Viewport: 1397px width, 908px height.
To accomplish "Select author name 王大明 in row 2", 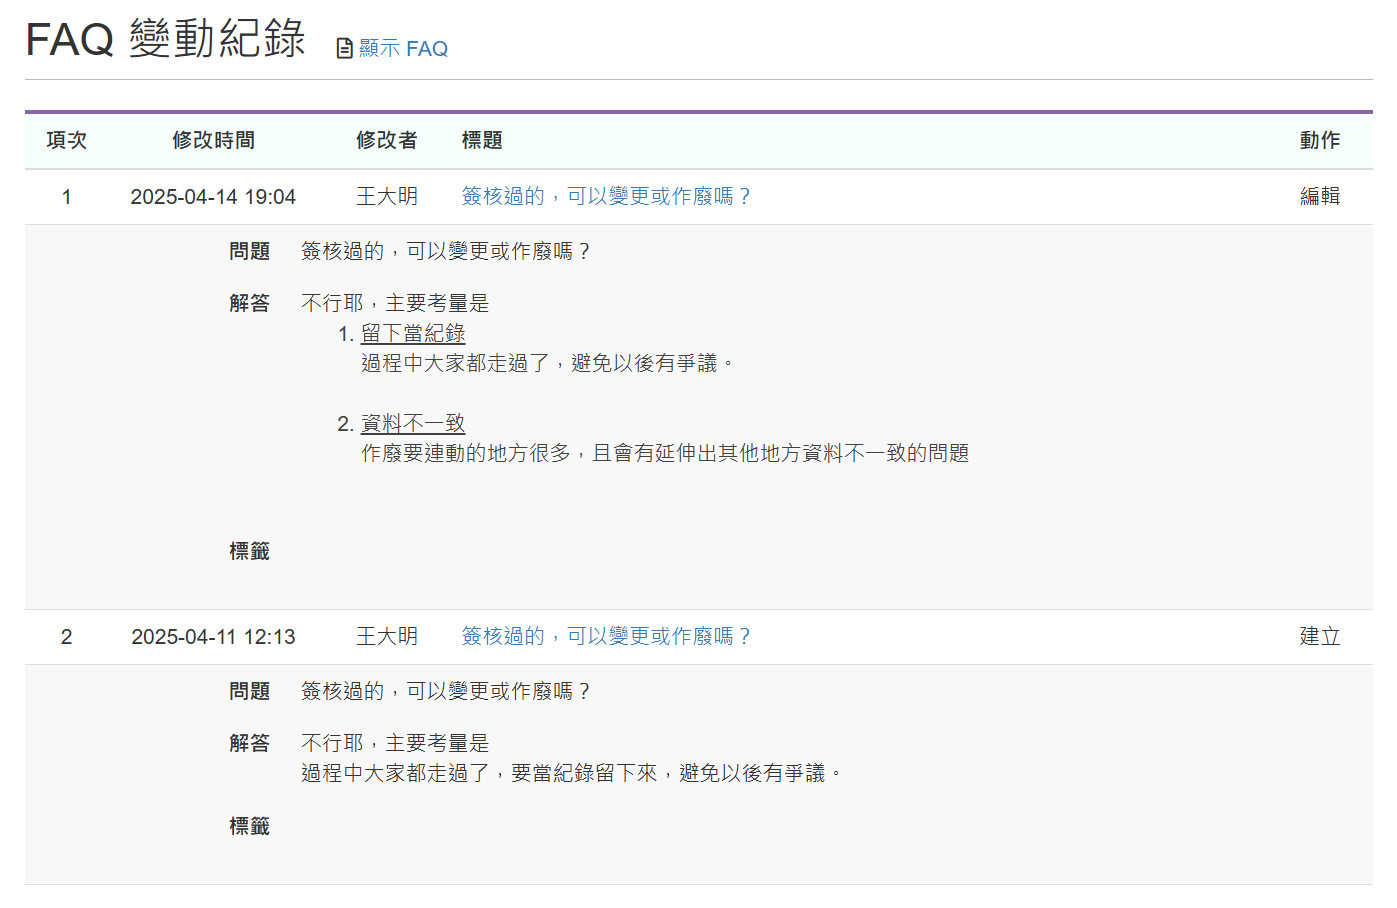I will (x=388, y=636).
